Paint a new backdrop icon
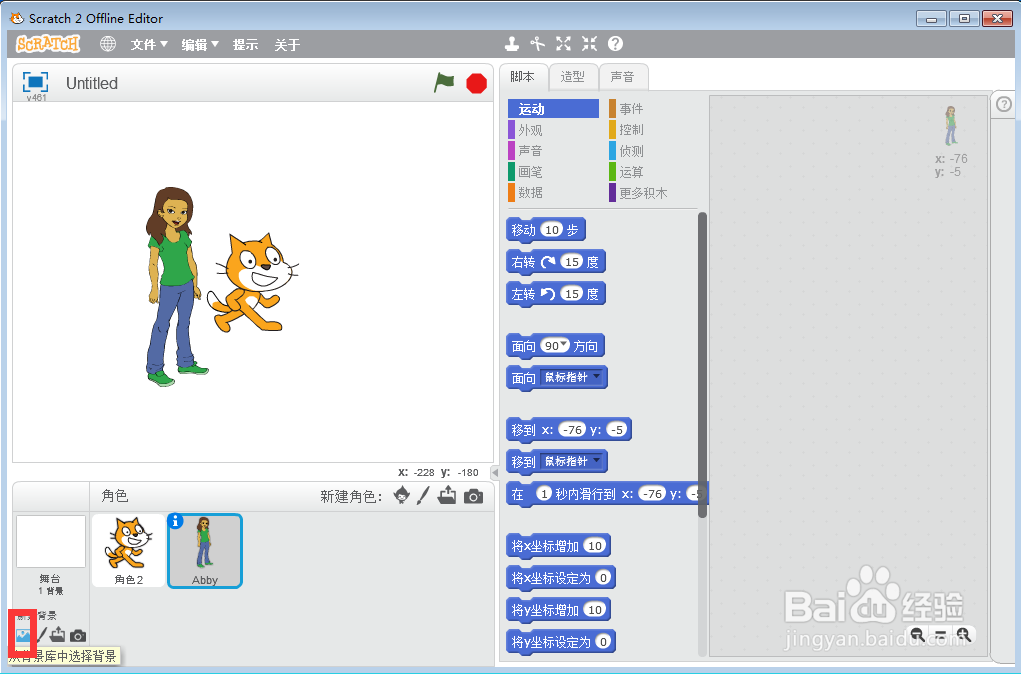 coord(42,634)
